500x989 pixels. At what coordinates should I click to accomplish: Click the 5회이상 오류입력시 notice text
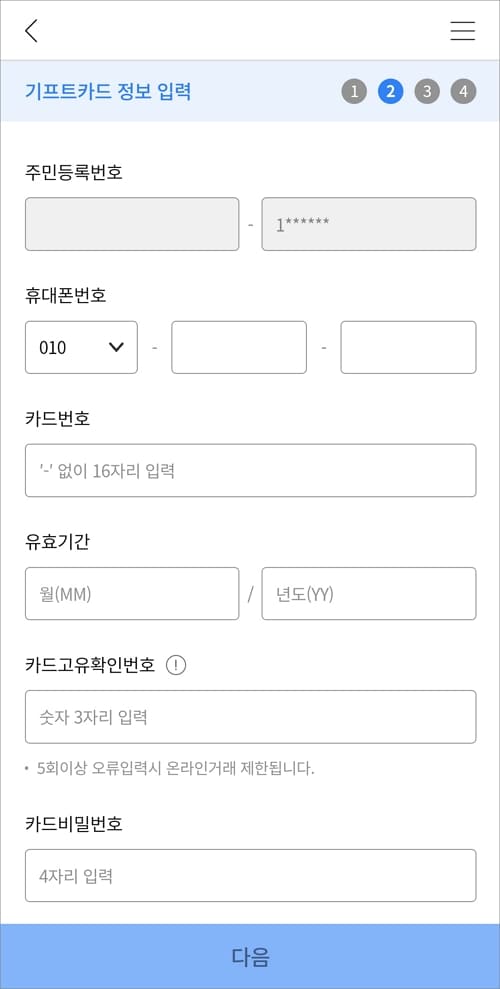click(176, 769)
